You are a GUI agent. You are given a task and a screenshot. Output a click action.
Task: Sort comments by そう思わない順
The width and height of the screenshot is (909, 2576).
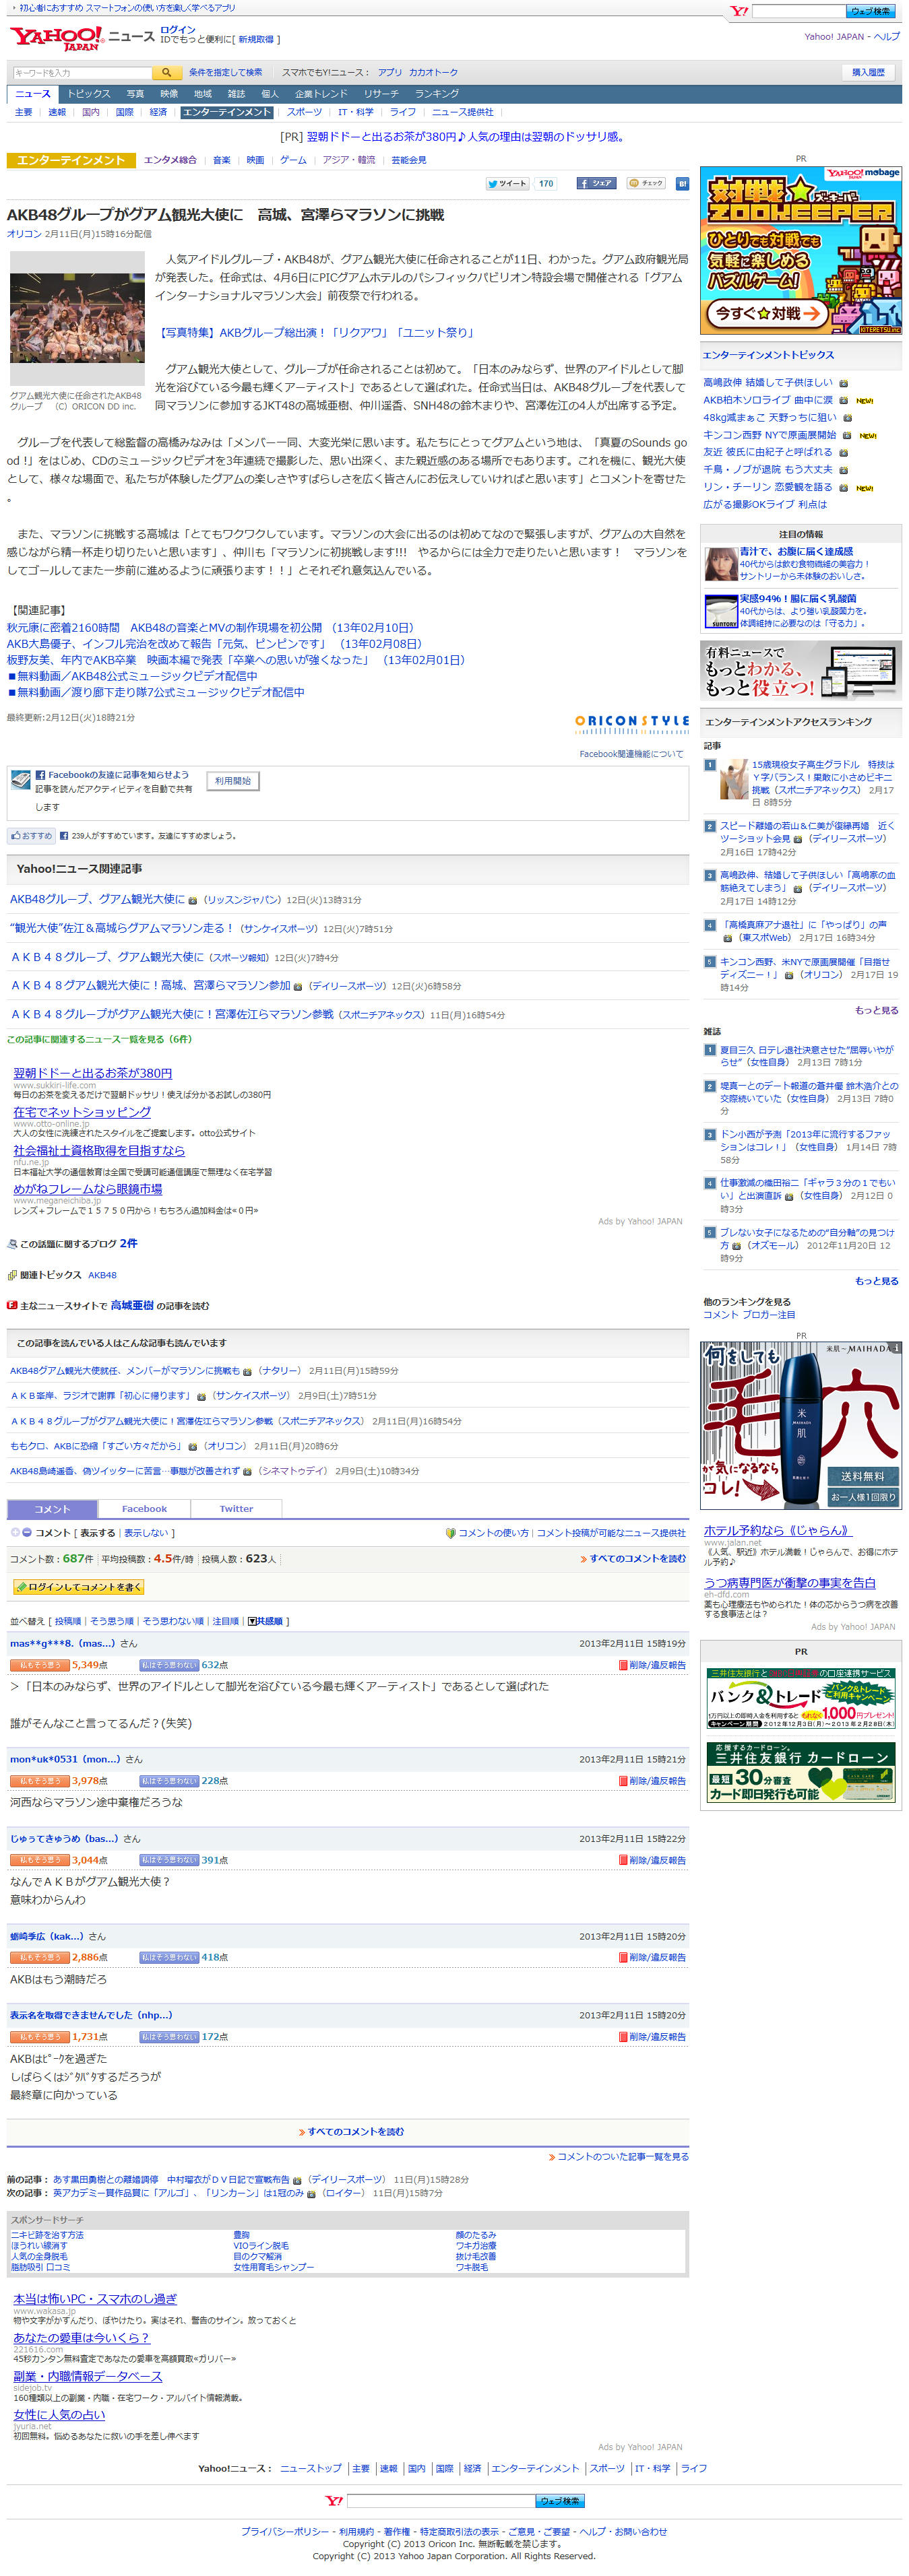click(x=173, y=1621)
